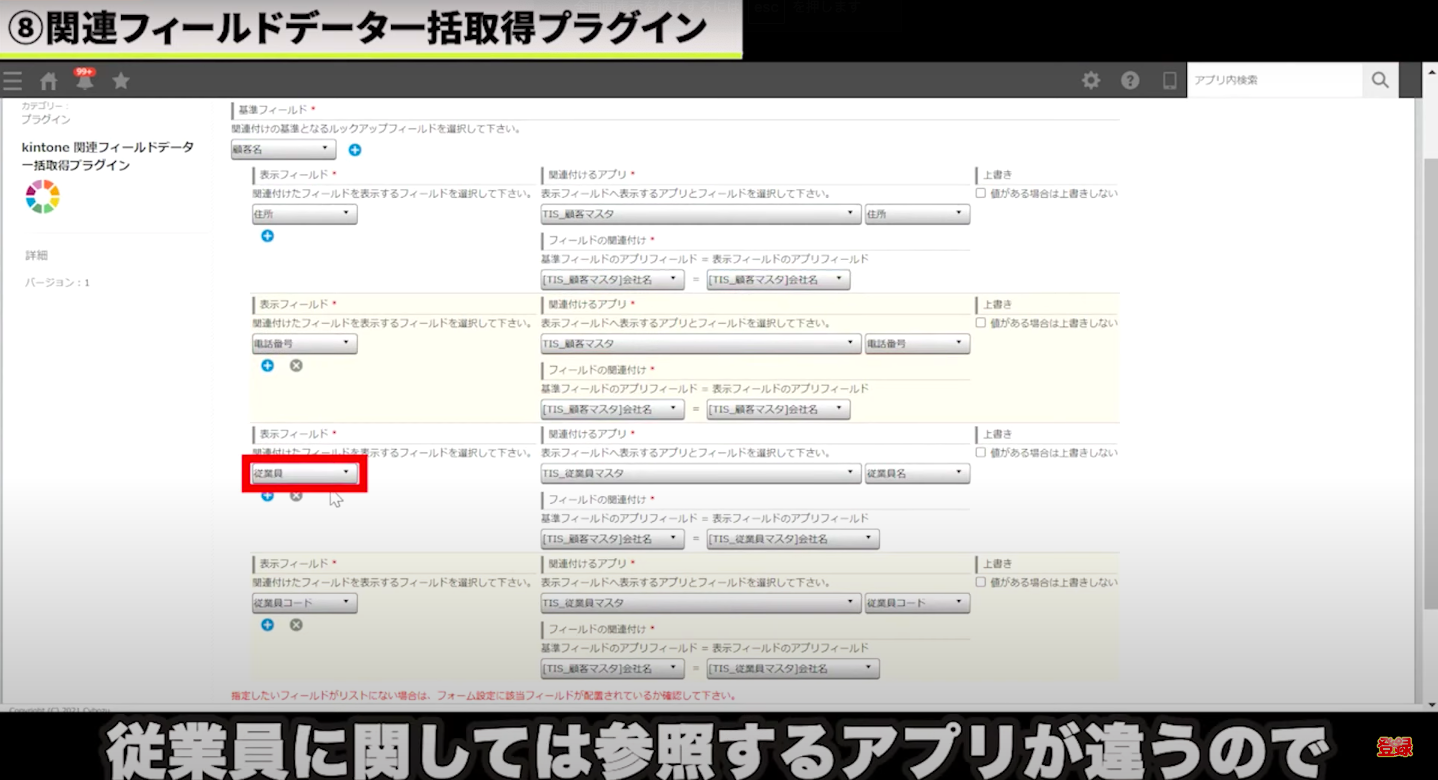Click the magnifier search button
The width and height of the screenshot is (1438, 780).
[x=1380, y=80]
